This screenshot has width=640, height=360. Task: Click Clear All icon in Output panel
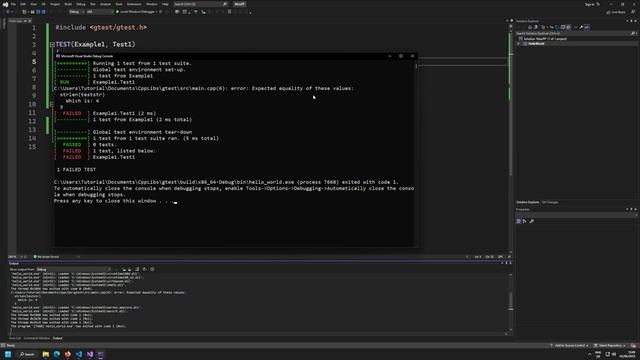click(137, 269)
